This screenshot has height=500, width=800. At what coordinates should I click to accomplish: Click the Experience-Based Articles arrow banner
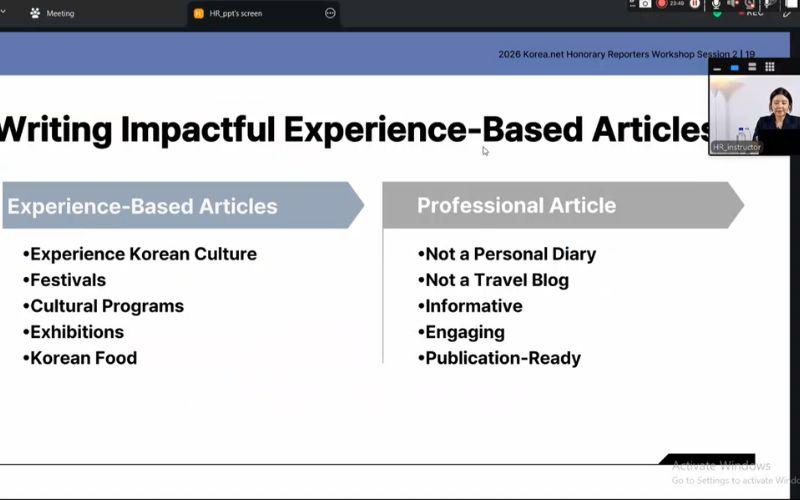point(183,205)
